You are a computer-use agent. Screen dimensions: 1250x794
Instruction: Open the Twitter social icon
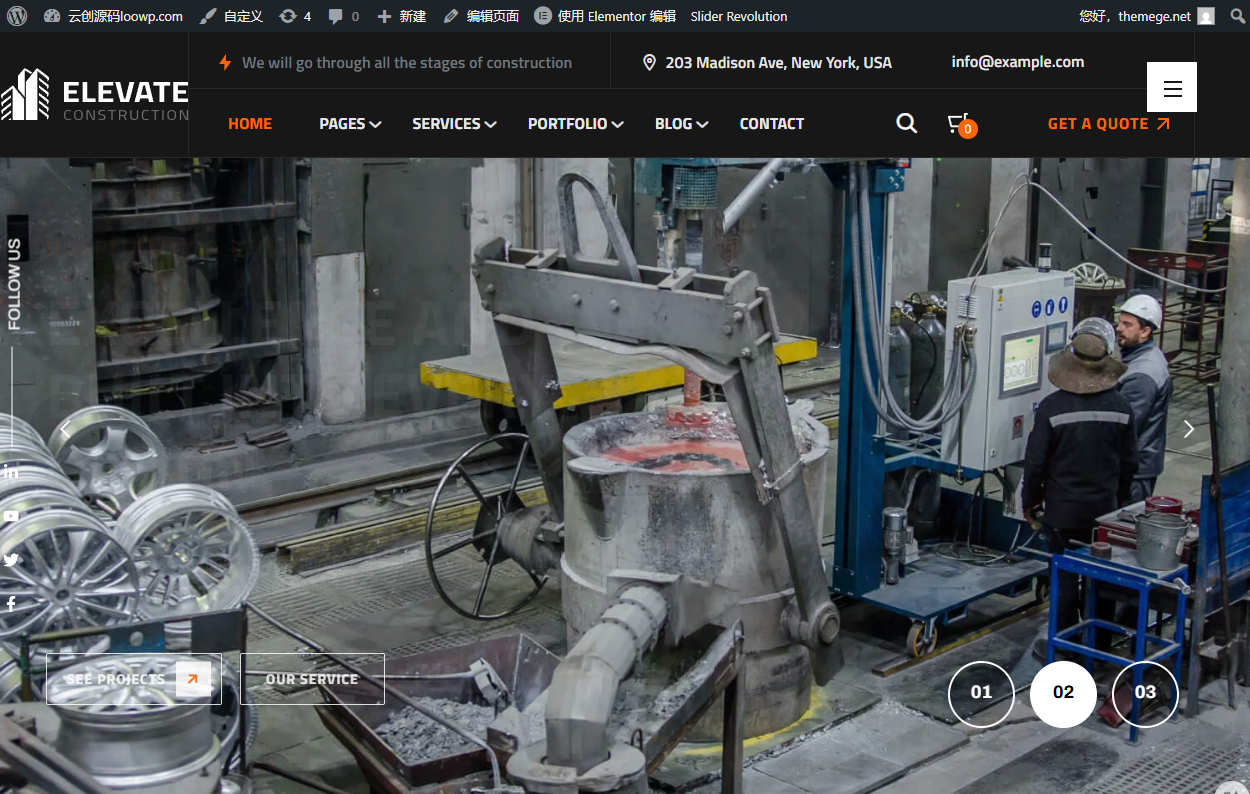tap(11, 560)
